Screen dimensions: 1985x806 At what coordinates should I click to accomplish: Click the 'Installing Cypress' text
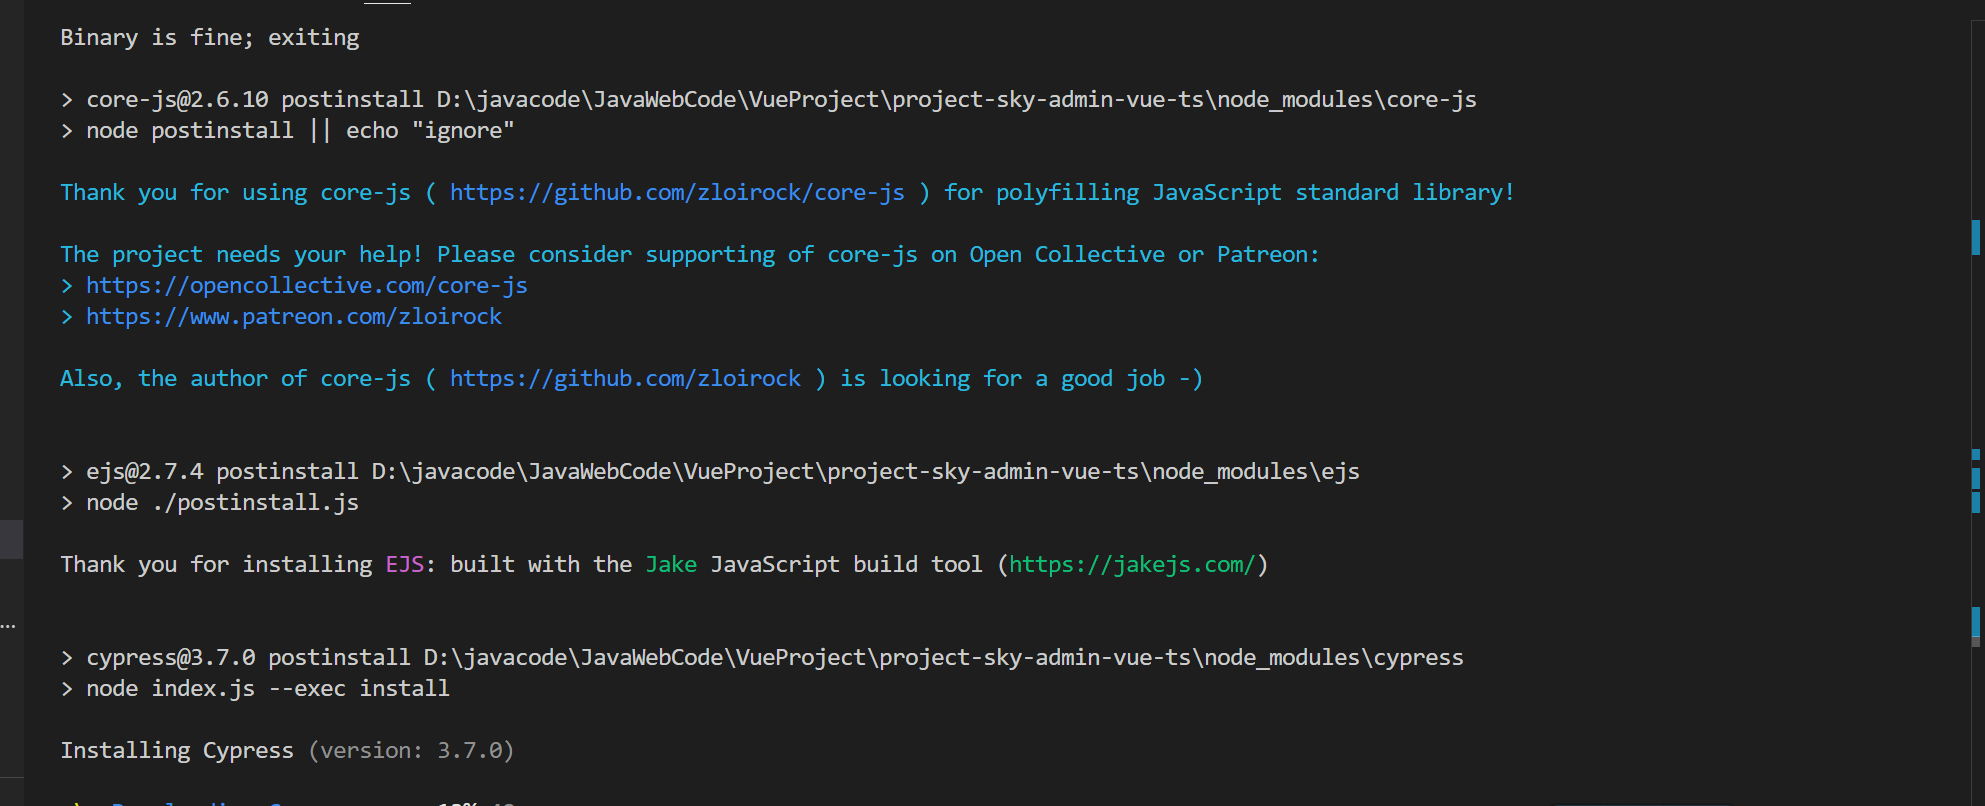coord(177,750)
